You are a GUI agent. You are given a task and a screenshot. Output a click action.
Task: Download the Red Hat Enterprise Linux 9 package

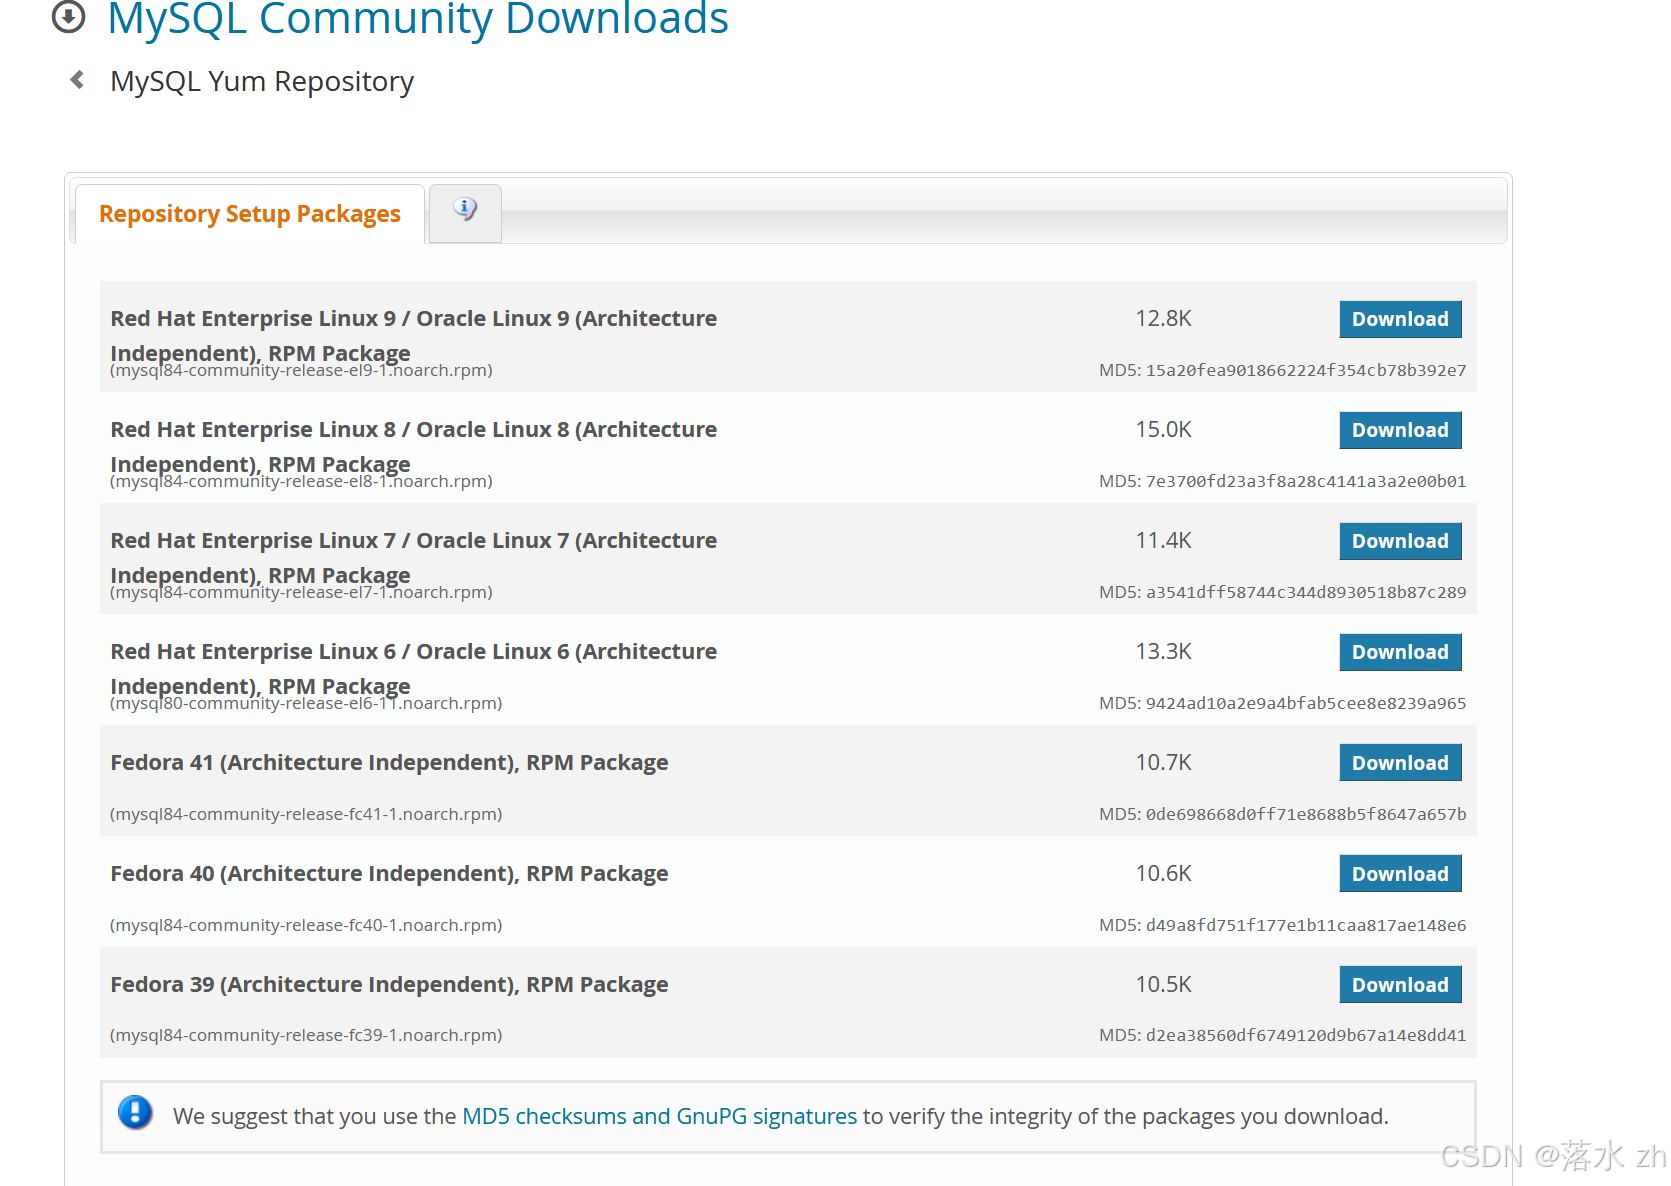(1400, 319)
